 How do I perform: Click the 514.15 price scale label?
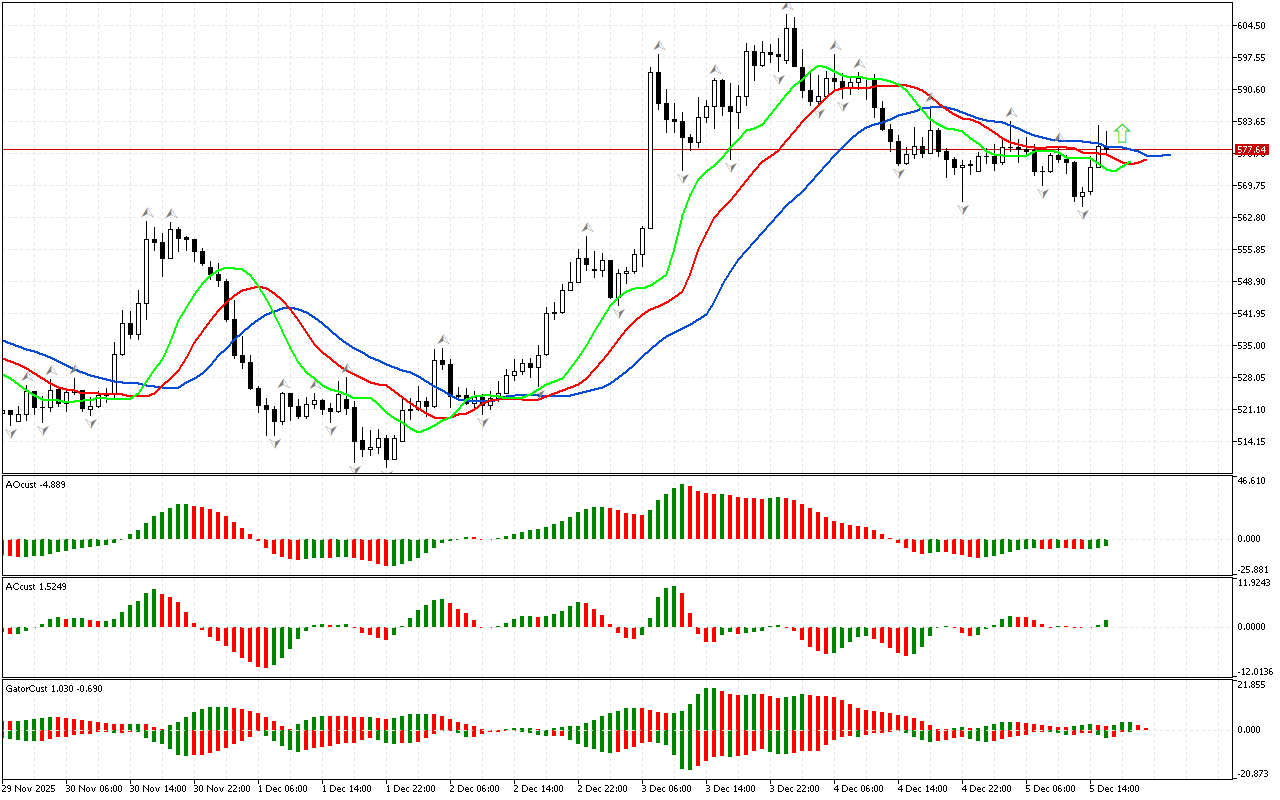[1252, 442]
